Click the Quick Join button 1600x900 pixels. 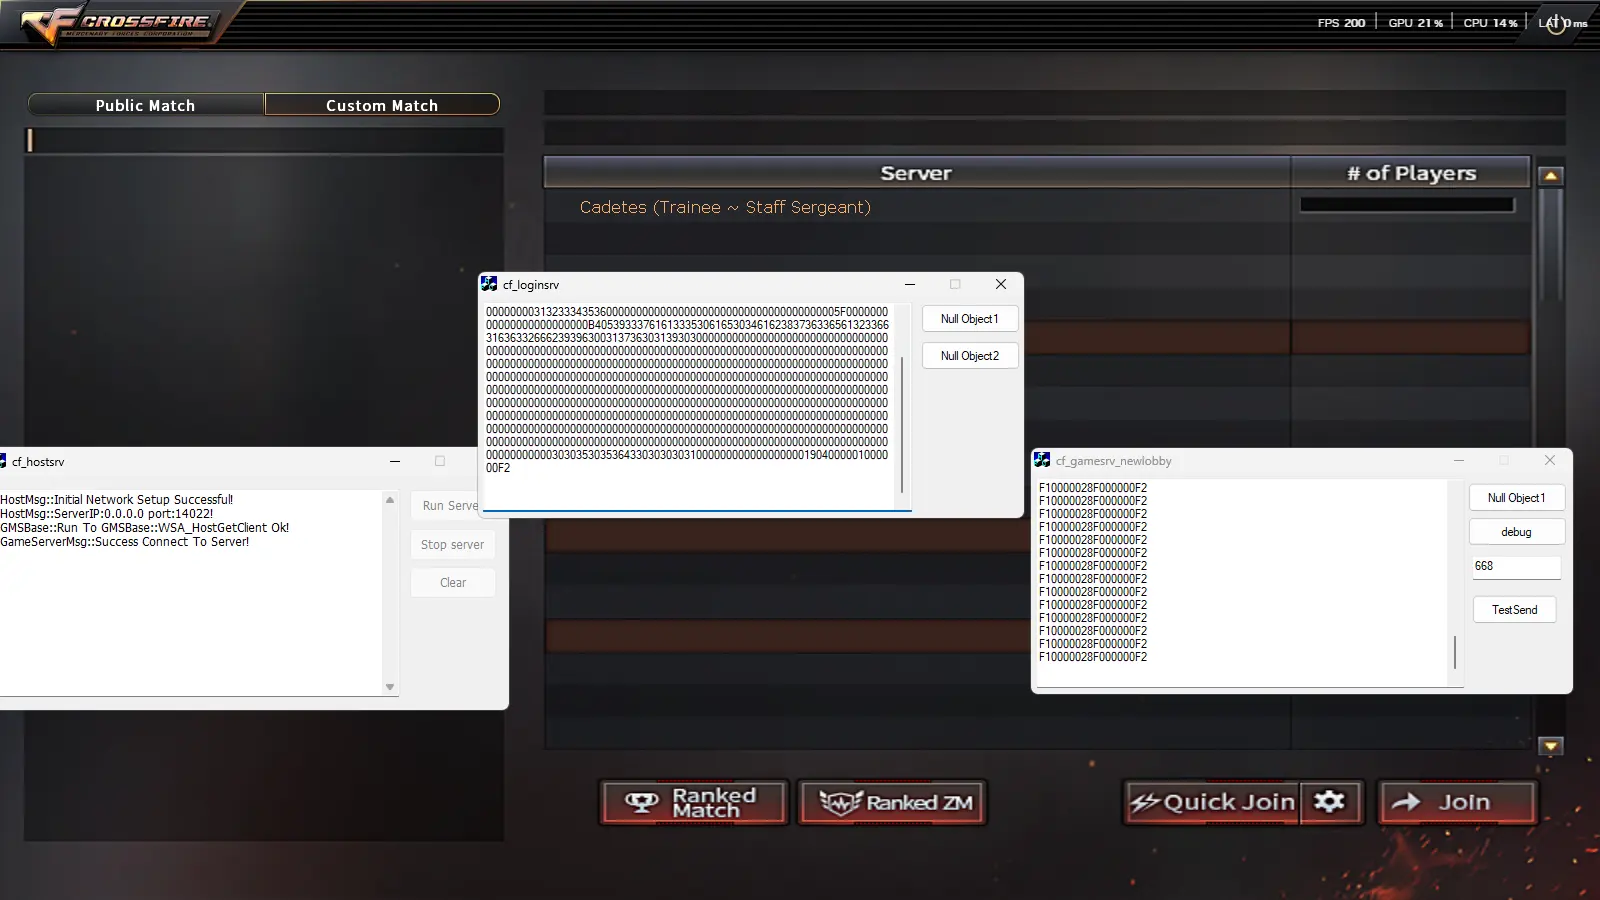[1212, 802]
